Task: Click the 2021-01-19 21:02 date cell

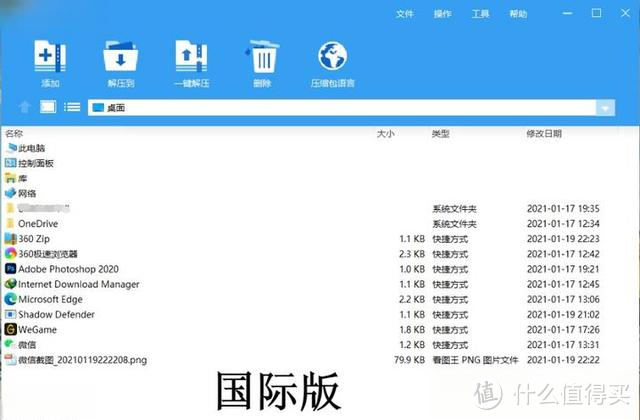Action: 563,314
